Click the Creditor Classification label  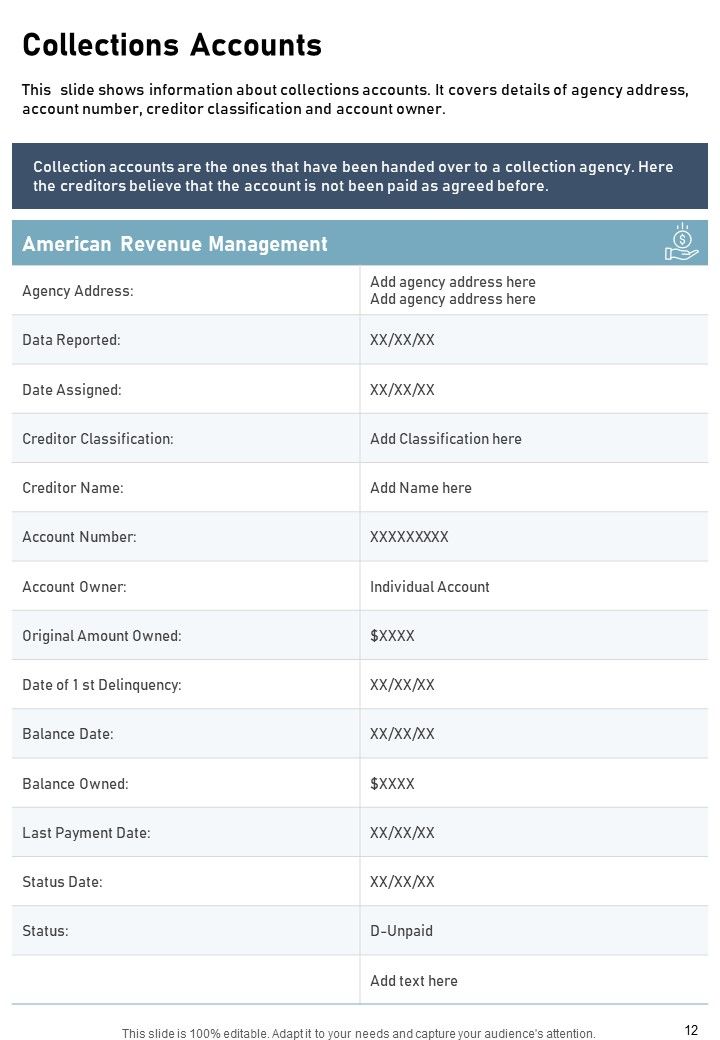click(97, 438)
